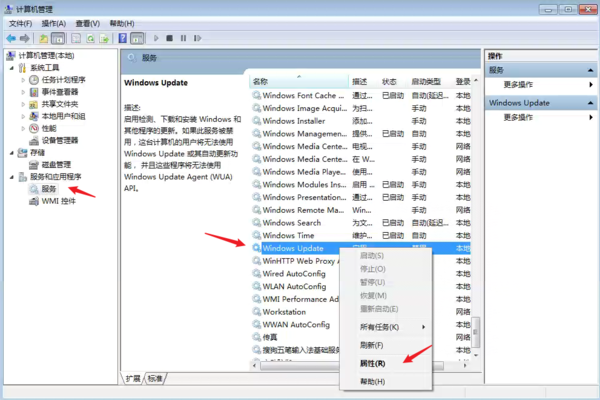Choose 属性(R) from the context menu
The height and width of the screenshot is (400, 600).
click(x=372, y=363)
